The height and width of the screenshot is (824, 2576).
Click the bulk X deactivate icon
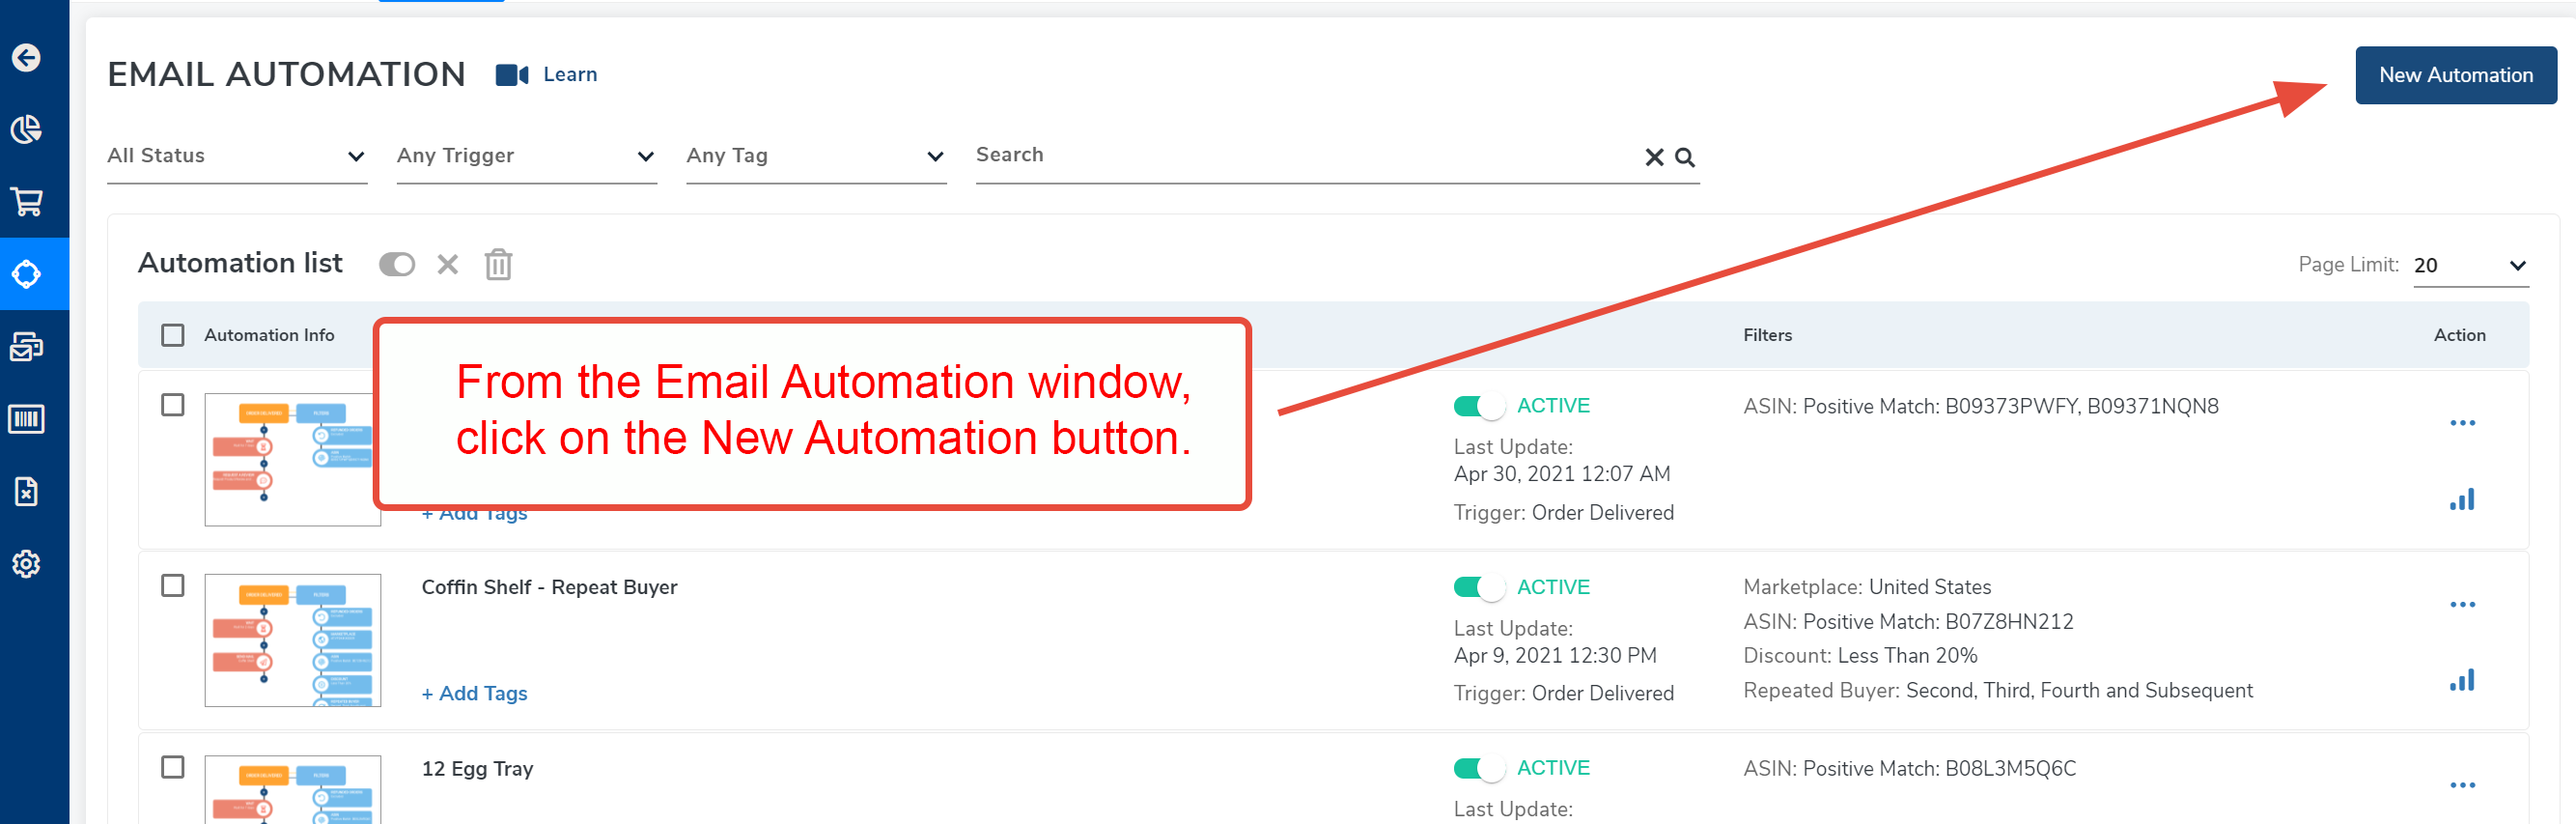448,265
